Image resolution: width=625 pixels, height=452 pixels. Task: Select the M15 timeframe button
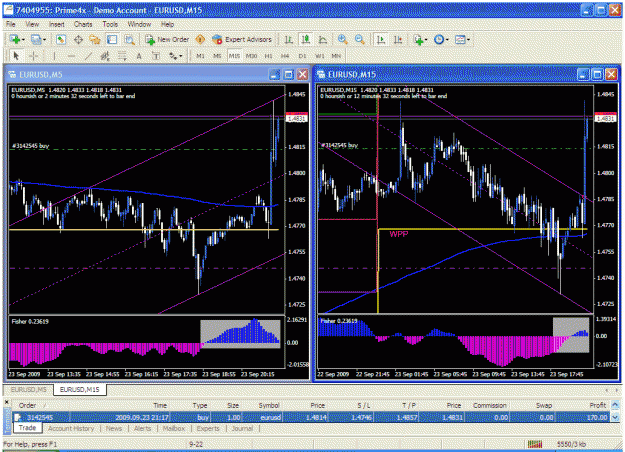234,56
